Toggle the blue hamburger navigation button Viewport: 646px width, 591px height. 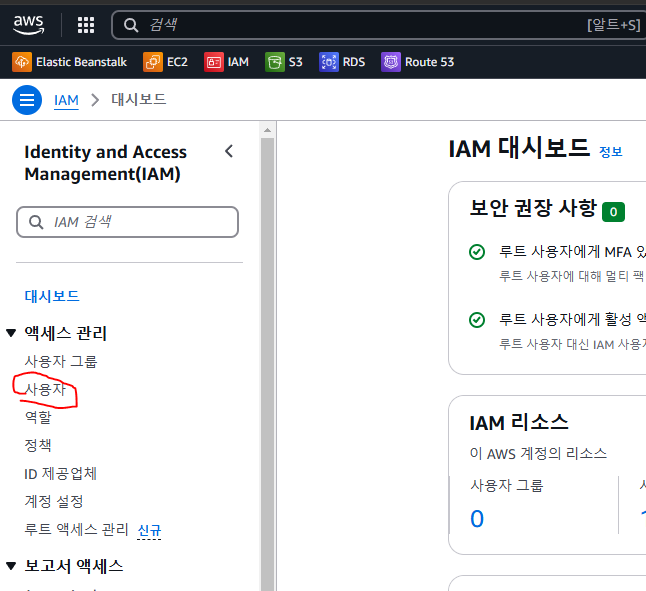pyautogui.click(x=27, y=100)
